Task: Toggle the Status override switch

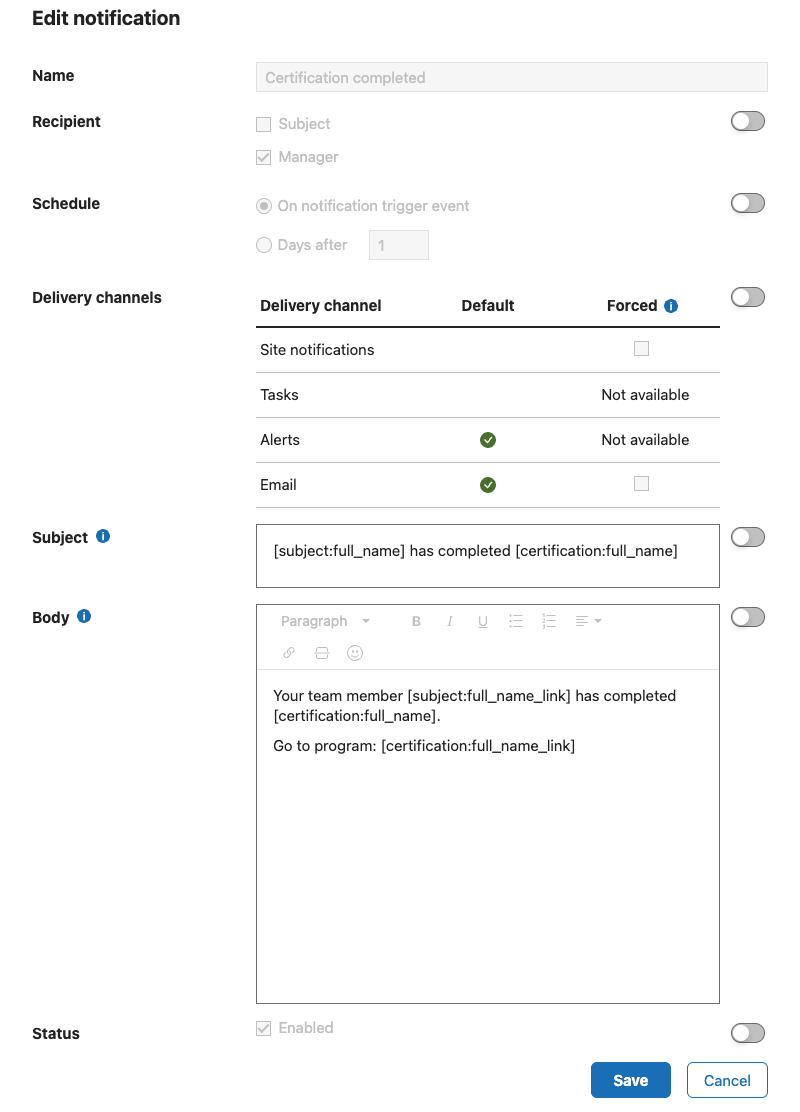Action: 748,1033
